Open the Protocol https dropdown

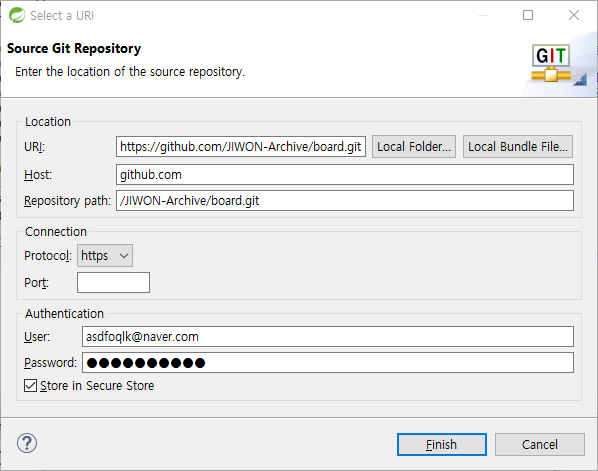point(105,256)
